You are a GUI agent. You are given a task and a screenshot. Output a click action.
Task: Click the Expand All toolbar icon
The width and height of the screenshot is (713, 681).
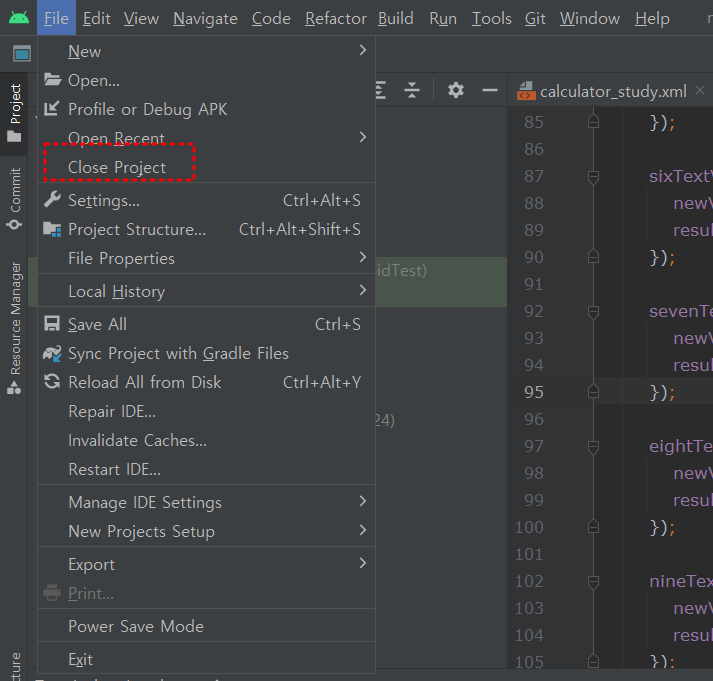click(x=381, y=90)
